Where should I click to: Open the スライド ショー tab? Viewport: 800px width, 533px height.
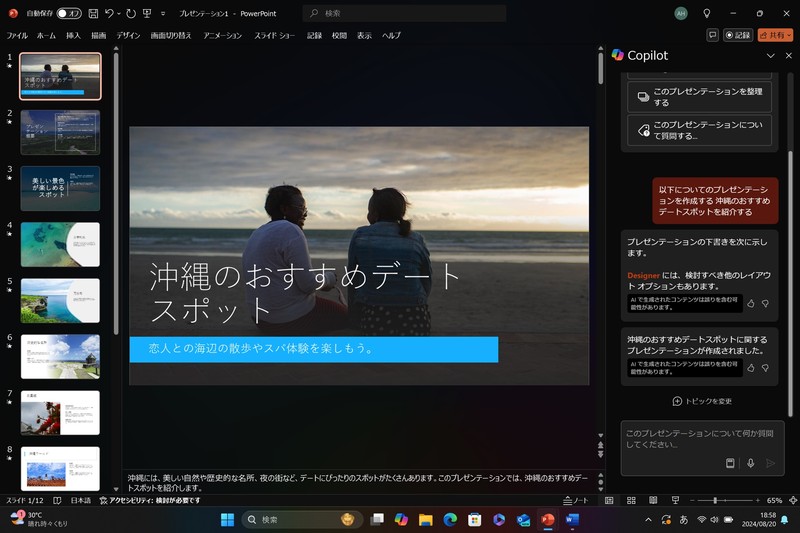click(274, 35)
